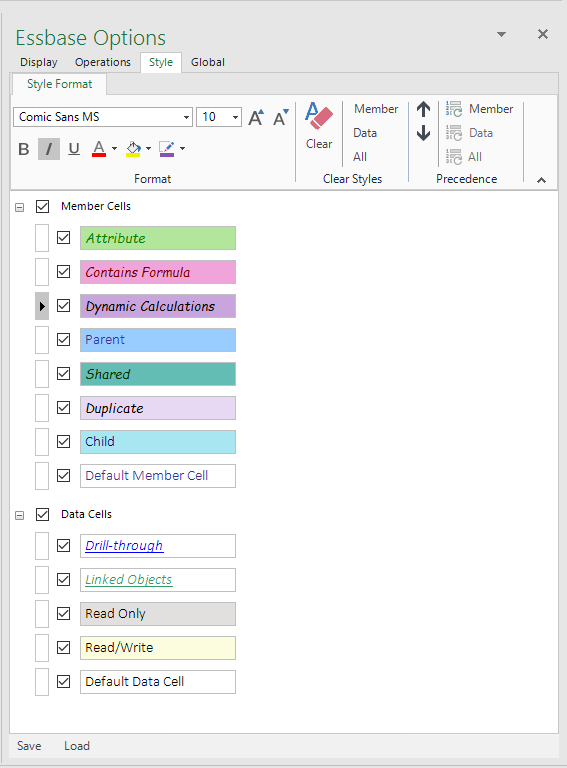Open border color dropdown arrow

(x=182, y=148)
